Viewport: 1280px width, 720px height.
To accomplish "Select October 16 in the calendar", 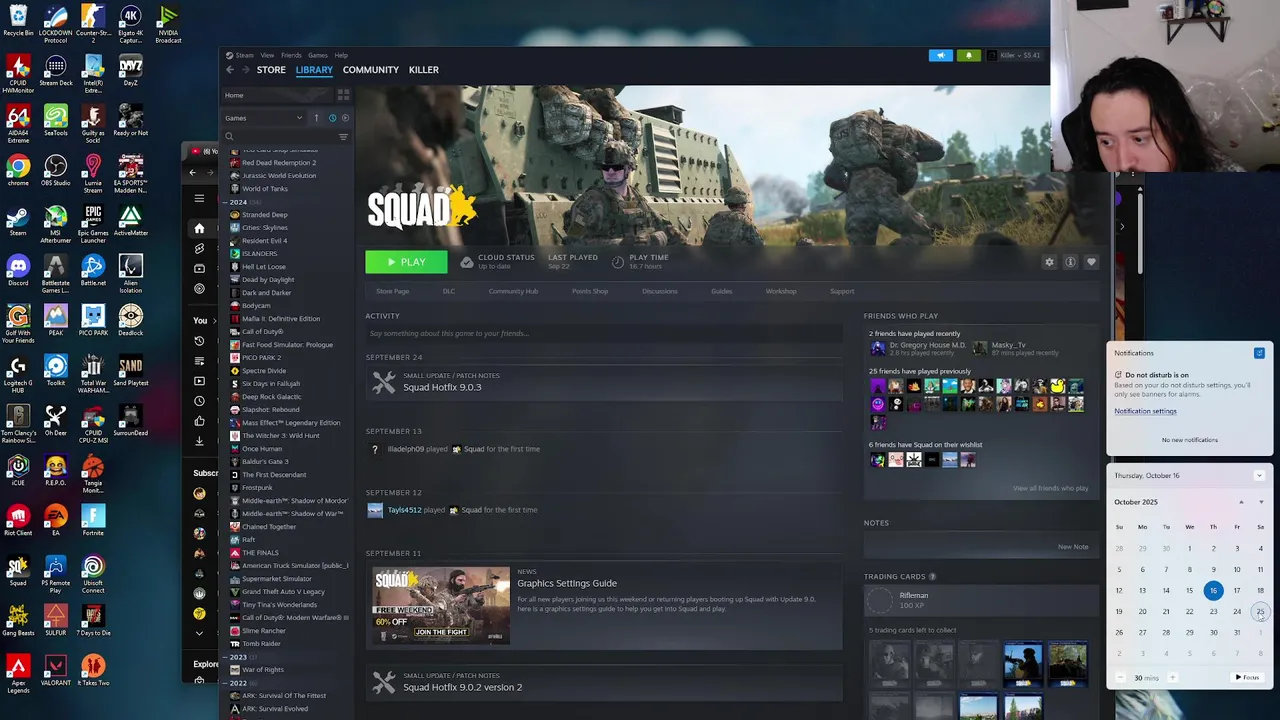I will click(1213, 591).
